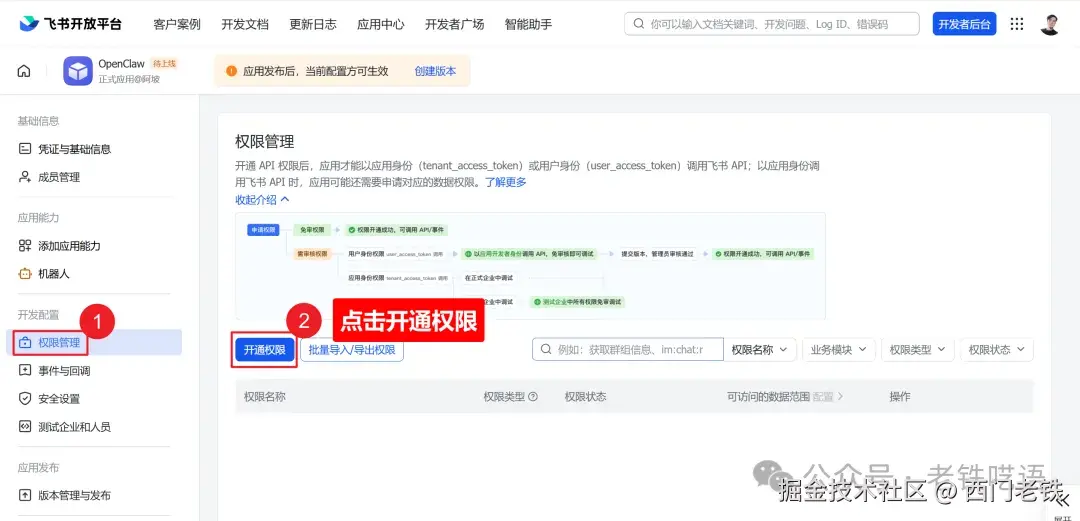Click 配置 next to 可访问的数据范围
Screen dimensions: 1080x521
tap(827, 397)
